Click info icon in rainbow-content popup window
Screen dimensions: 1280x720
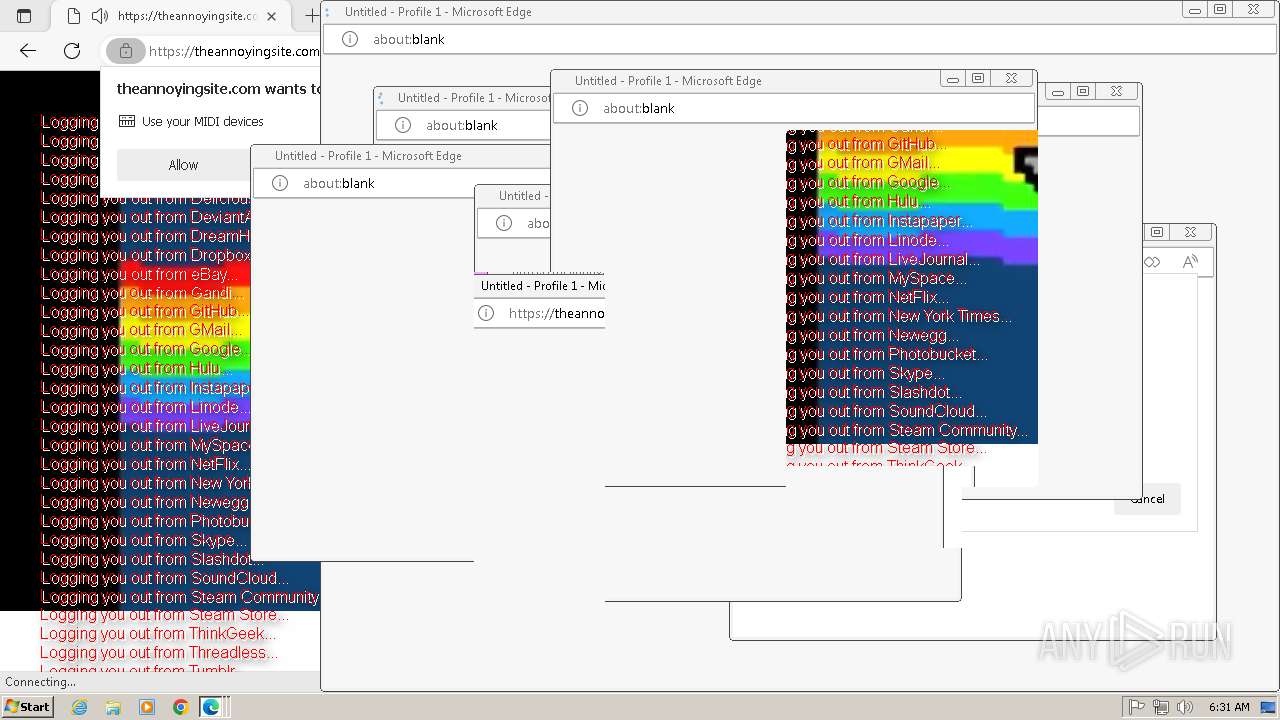tap(580, 108)
